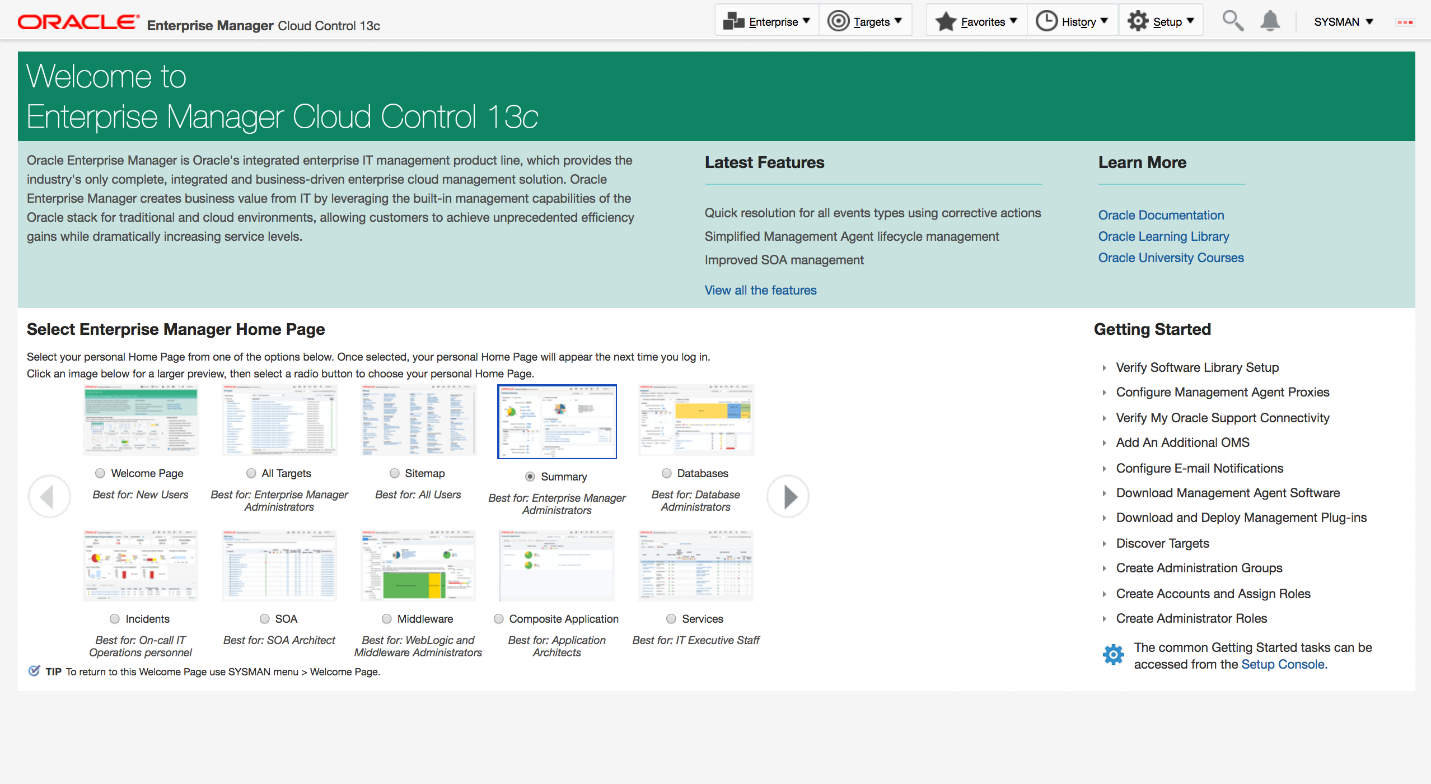Screen dimensions: 1431x784
Task: Click the right carousel arrow
Action: [x=788, y=496]
